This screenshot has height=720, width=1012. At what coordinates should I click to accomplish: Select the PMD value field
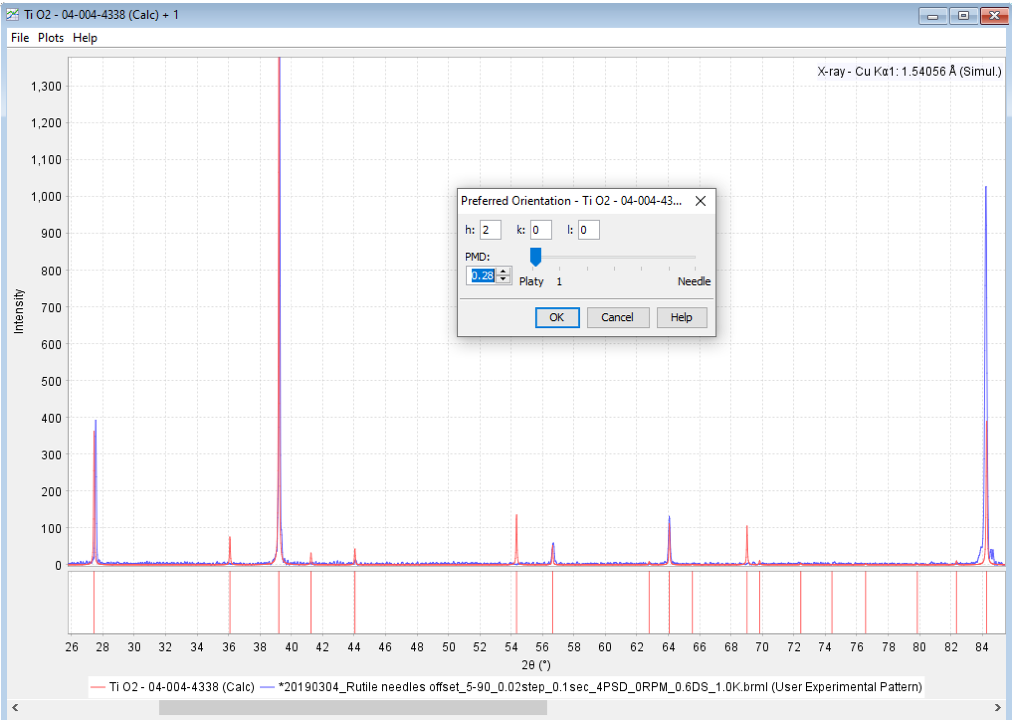coord(483,275)
